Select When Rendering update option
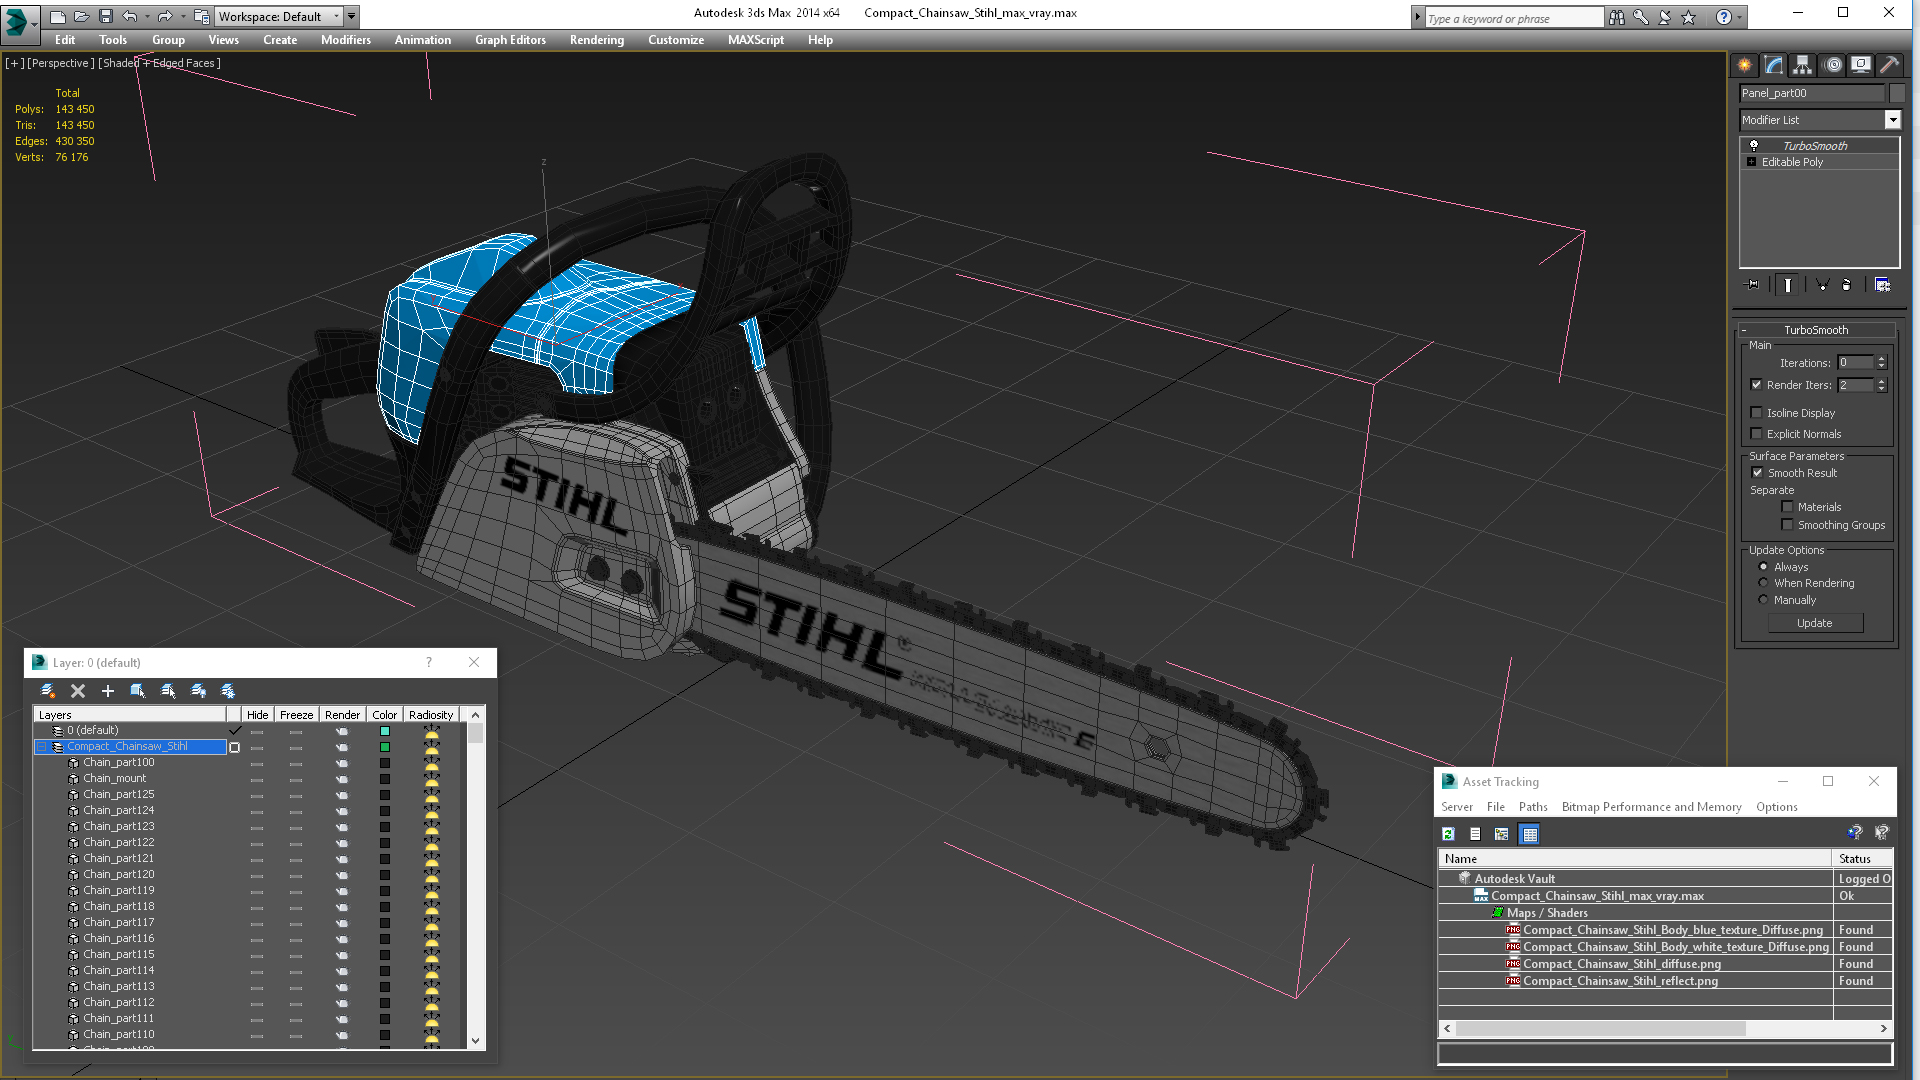 (x=1764, y=583)
